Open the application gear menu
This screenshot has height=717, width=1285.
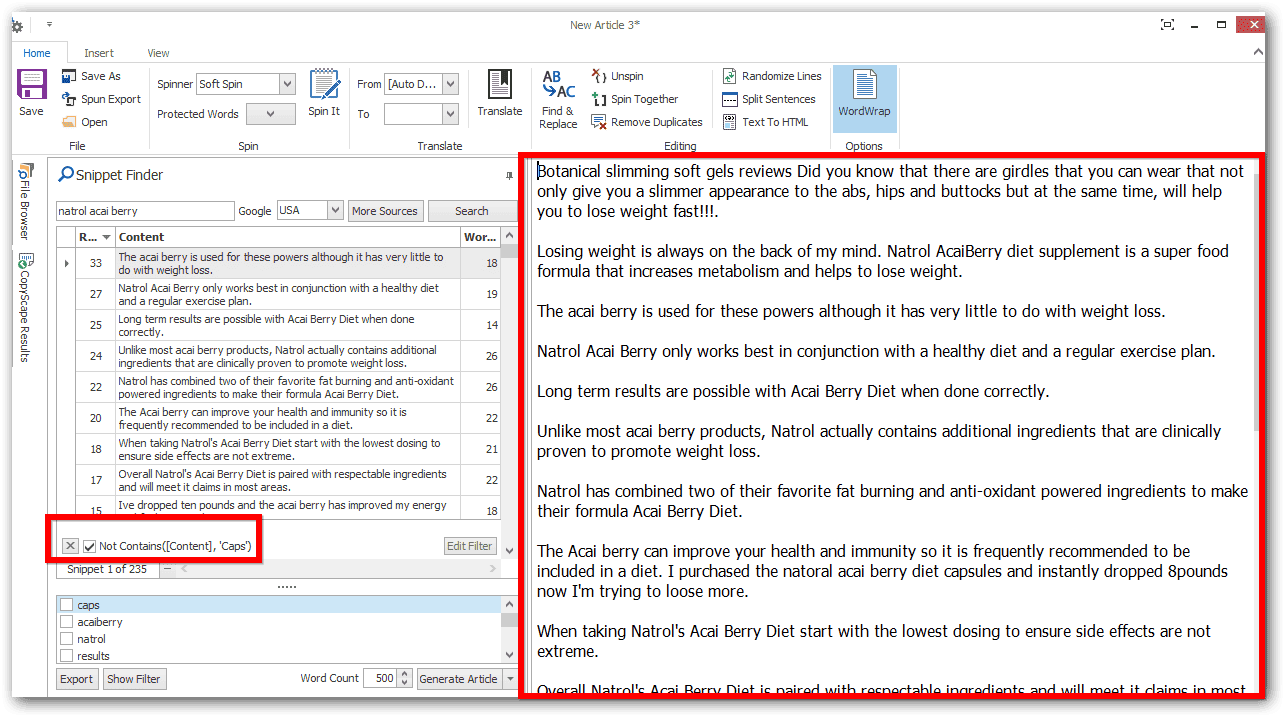16,25
